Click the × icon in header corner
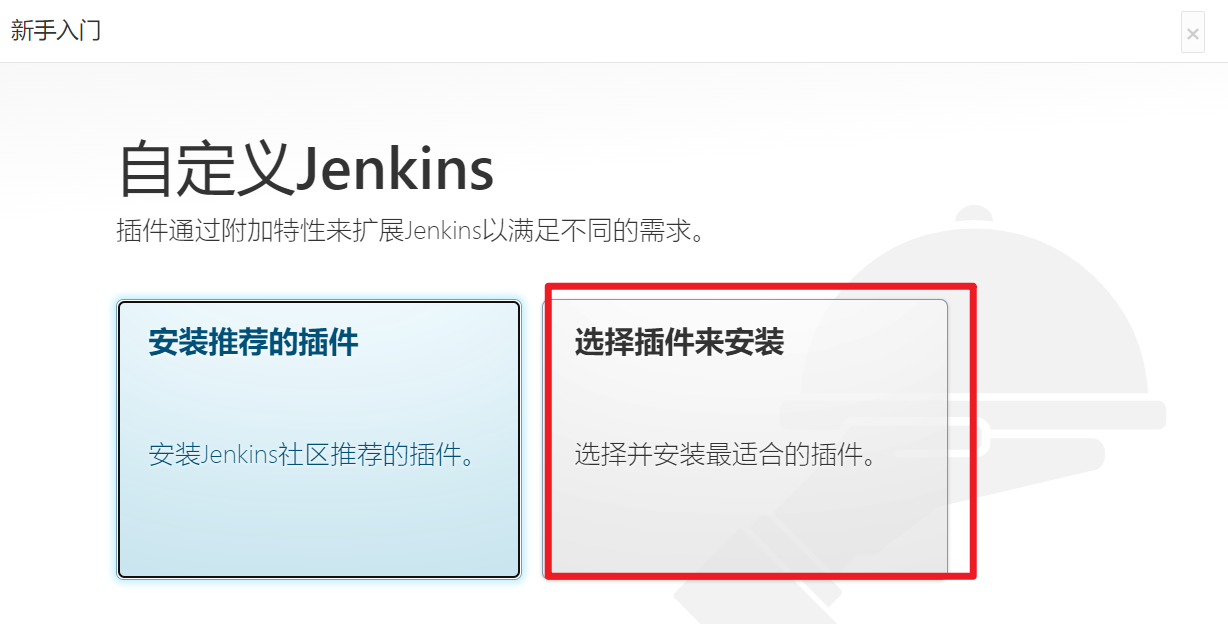1228x624 pixels. point(1192,34)
